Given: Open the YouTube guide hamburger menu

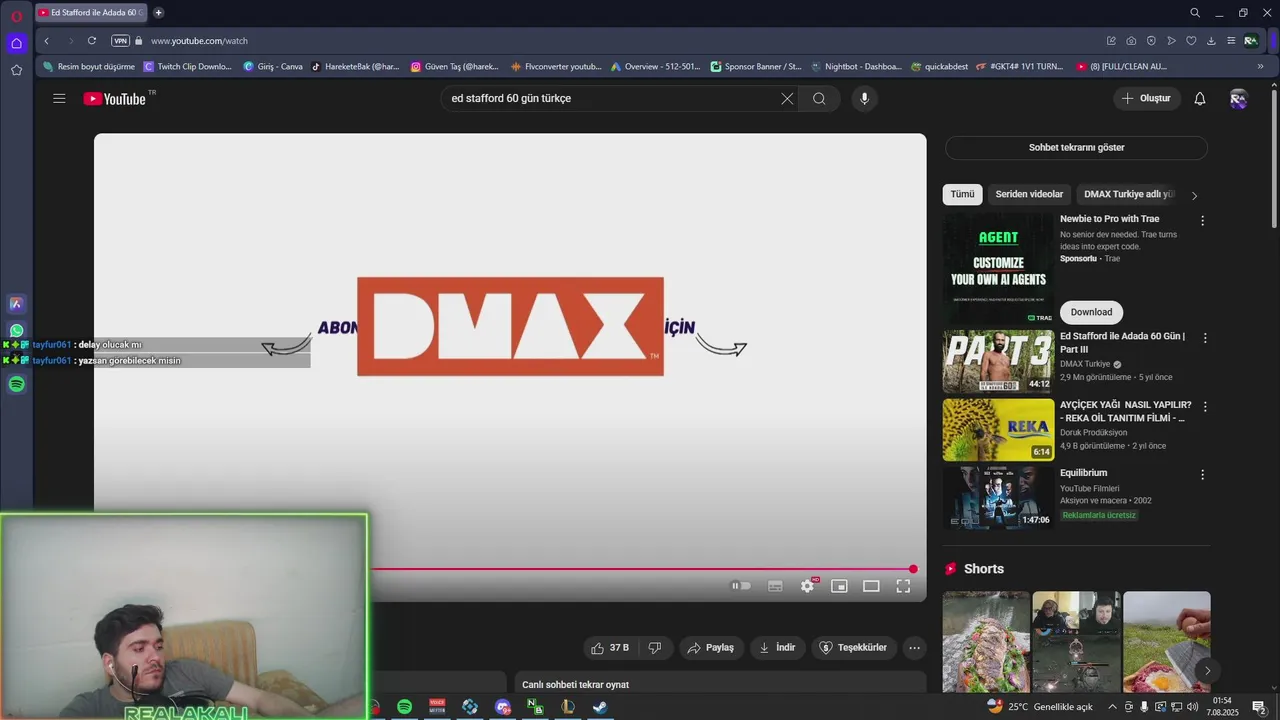Looking at the screenshot, I should 59,98.
